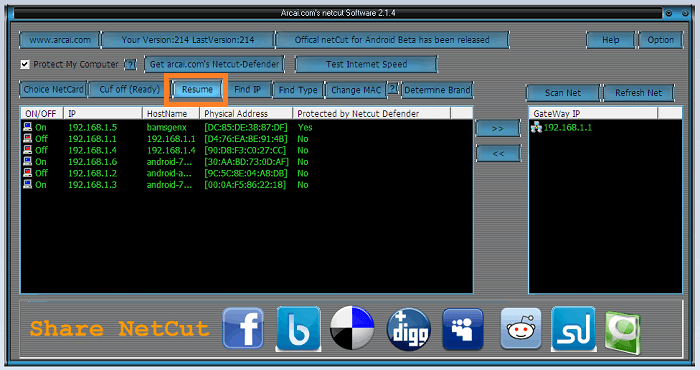The width and height of the screenshot is (700, 370).
Task: Click computer icon for 192.168.1.4 row
Action: pyautogui.click(x=28, y=150)
